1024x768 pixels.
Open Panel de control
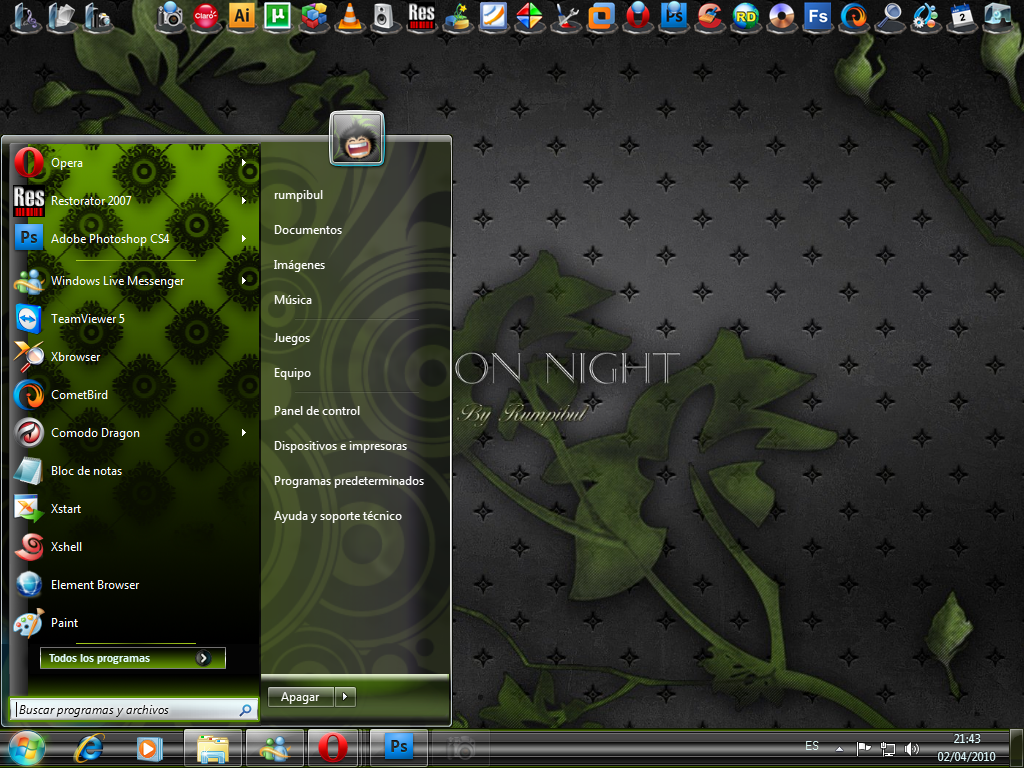tap(317, 411)
